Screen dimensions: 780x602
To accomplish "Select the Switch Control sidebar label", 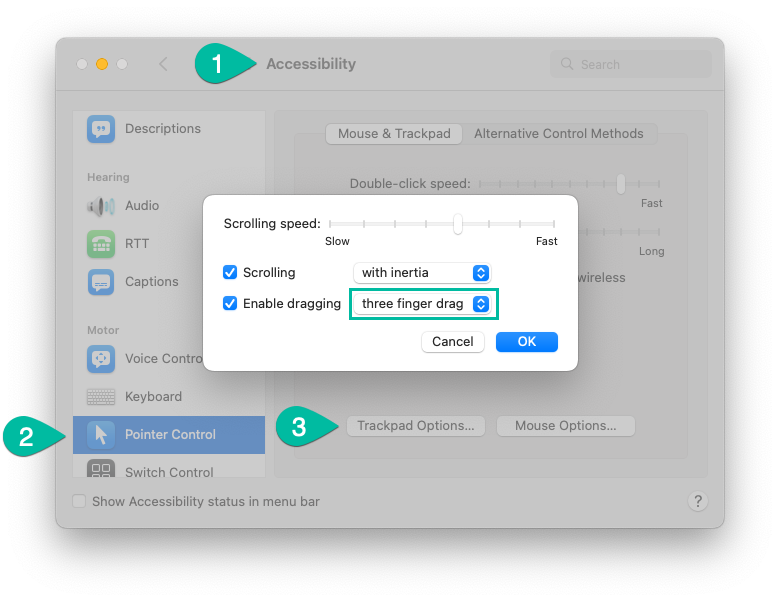I will 169,472.
